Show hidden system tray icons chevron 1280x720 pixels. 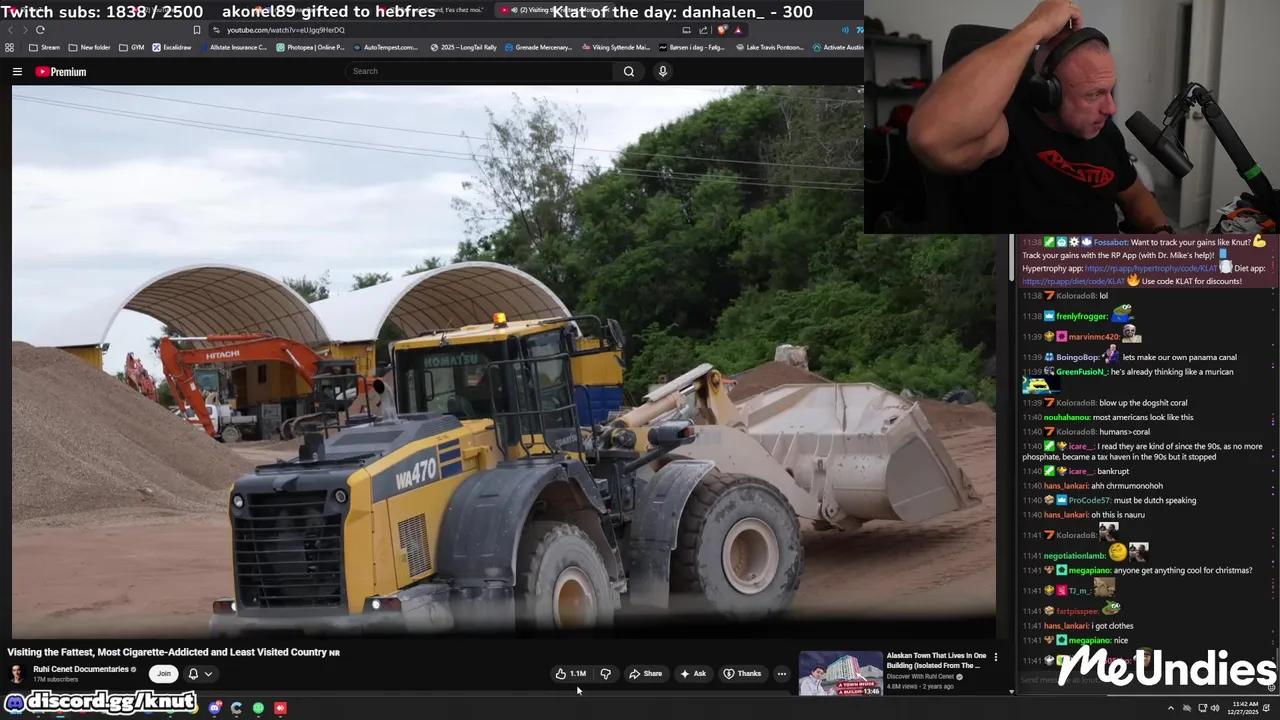tap(1171, 708)
